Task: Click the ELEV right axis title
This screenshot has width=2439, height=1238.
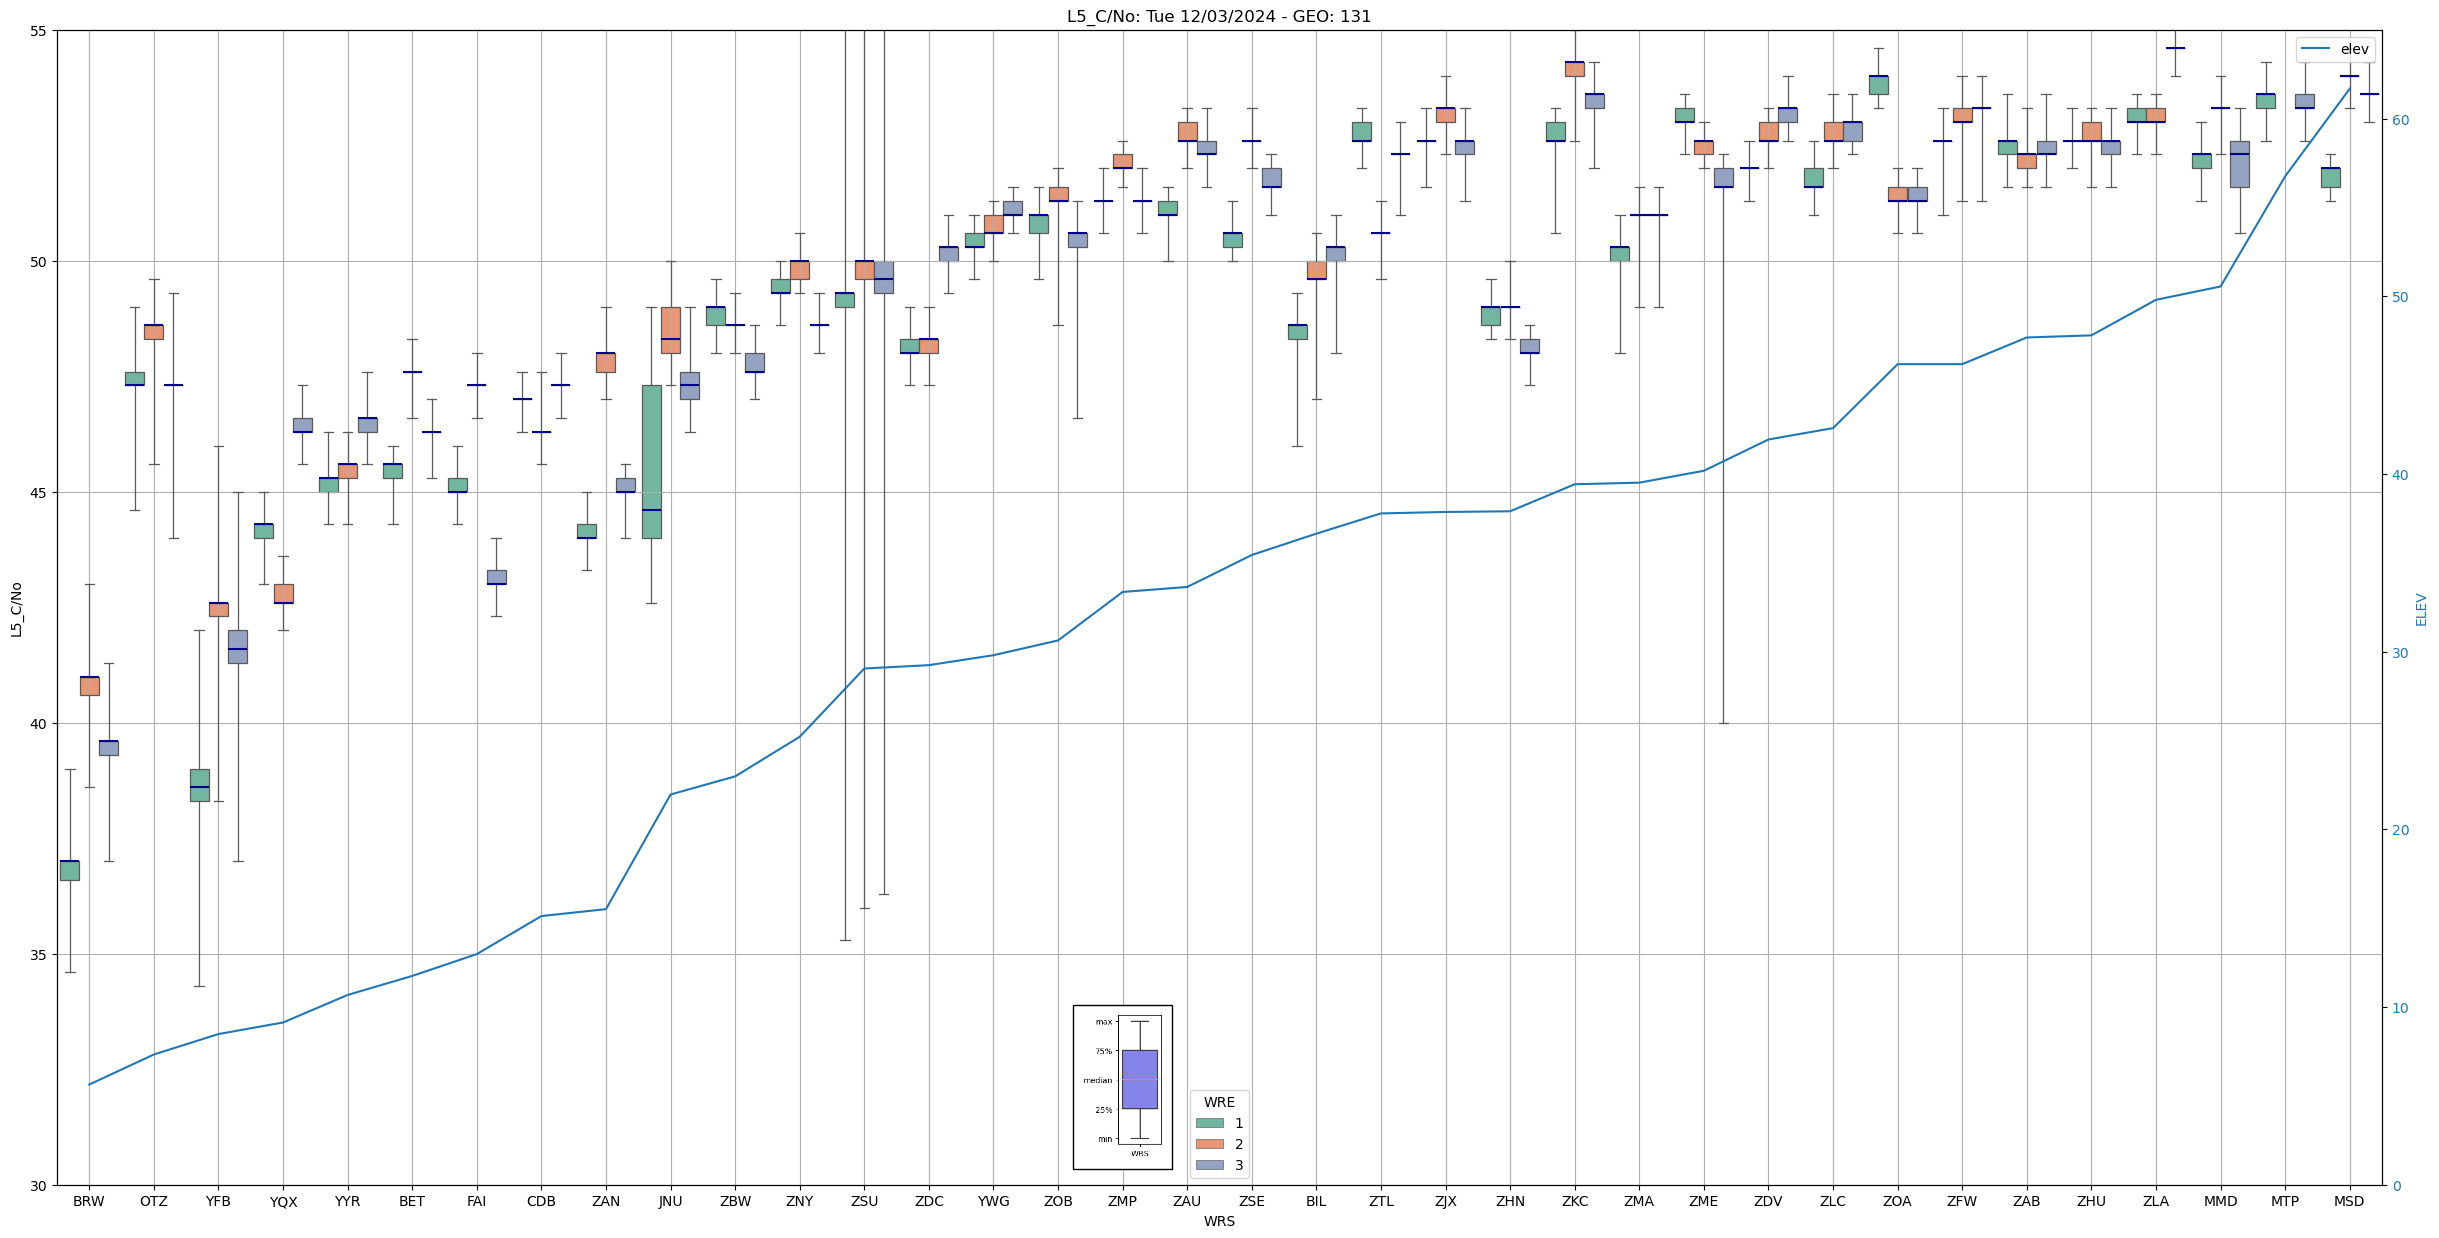Action: pyautogui.click(x=2421, y=608)
